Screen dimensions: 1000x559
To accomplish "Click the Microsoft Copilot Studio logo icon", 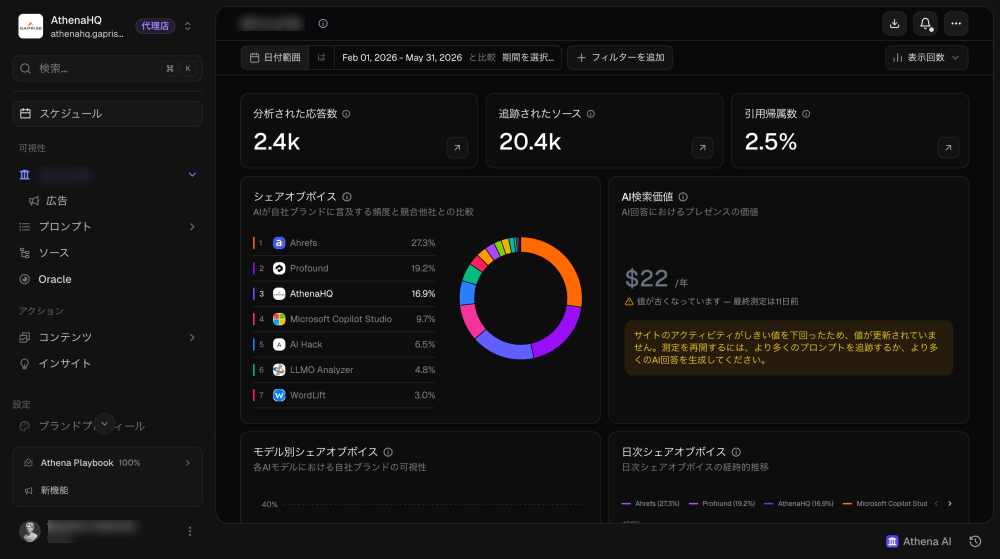I will 279,319.
